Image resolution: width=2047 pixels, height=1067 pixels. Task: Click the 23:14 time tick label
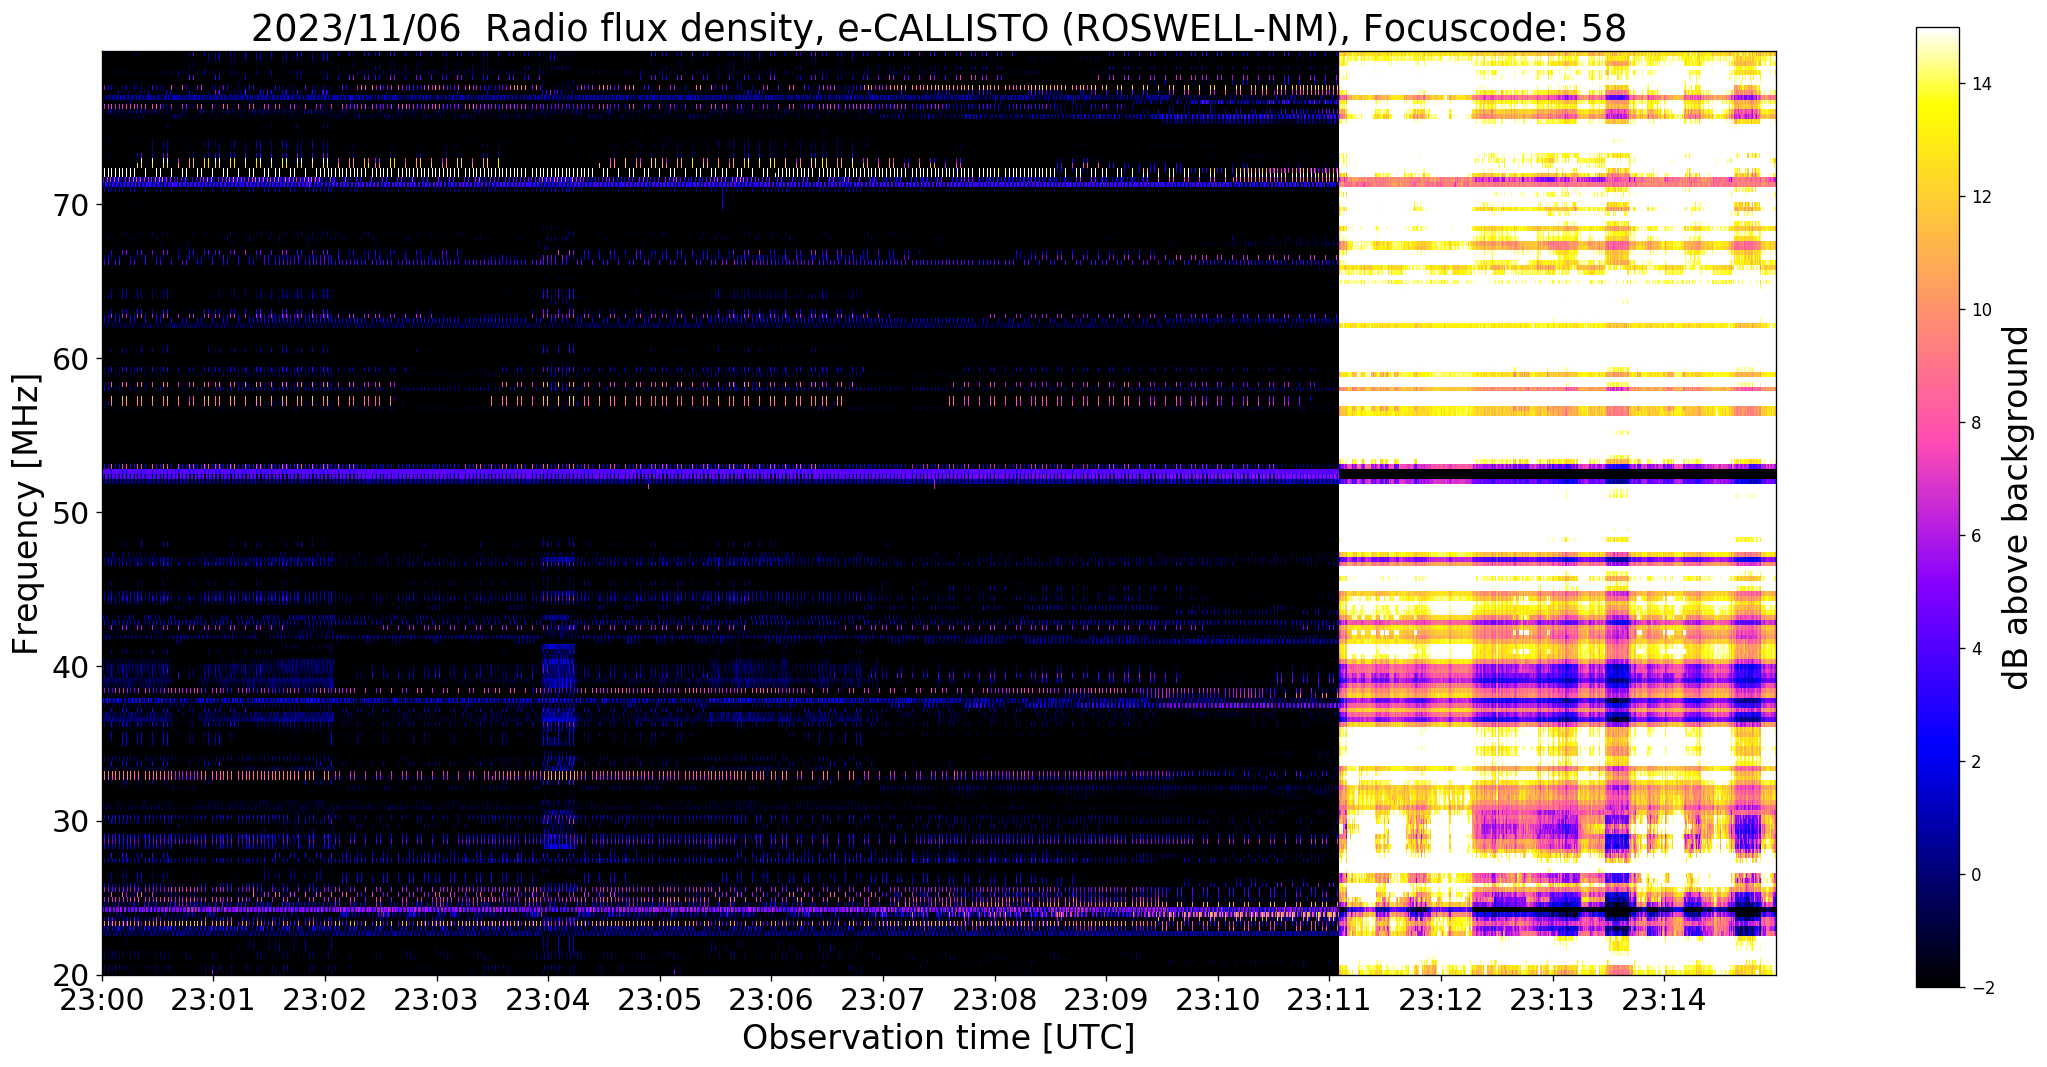1664,1000
